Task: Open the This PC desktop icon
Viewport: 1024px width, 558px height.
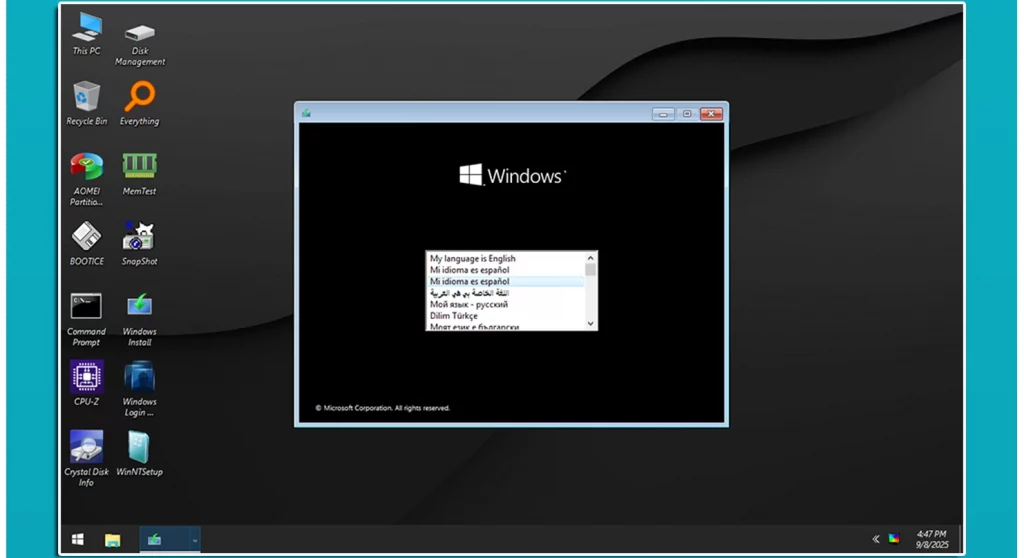Action: tap(87, 28)
